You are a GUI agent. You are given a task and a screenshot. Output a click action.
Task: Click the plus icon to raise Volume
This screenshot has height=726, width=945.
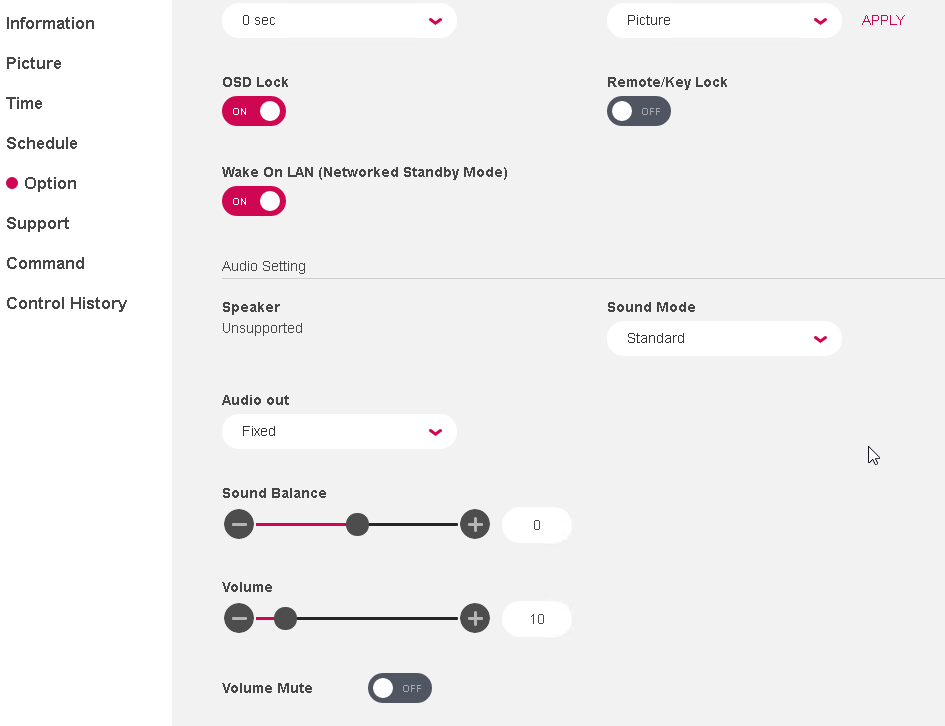(475, 618)
